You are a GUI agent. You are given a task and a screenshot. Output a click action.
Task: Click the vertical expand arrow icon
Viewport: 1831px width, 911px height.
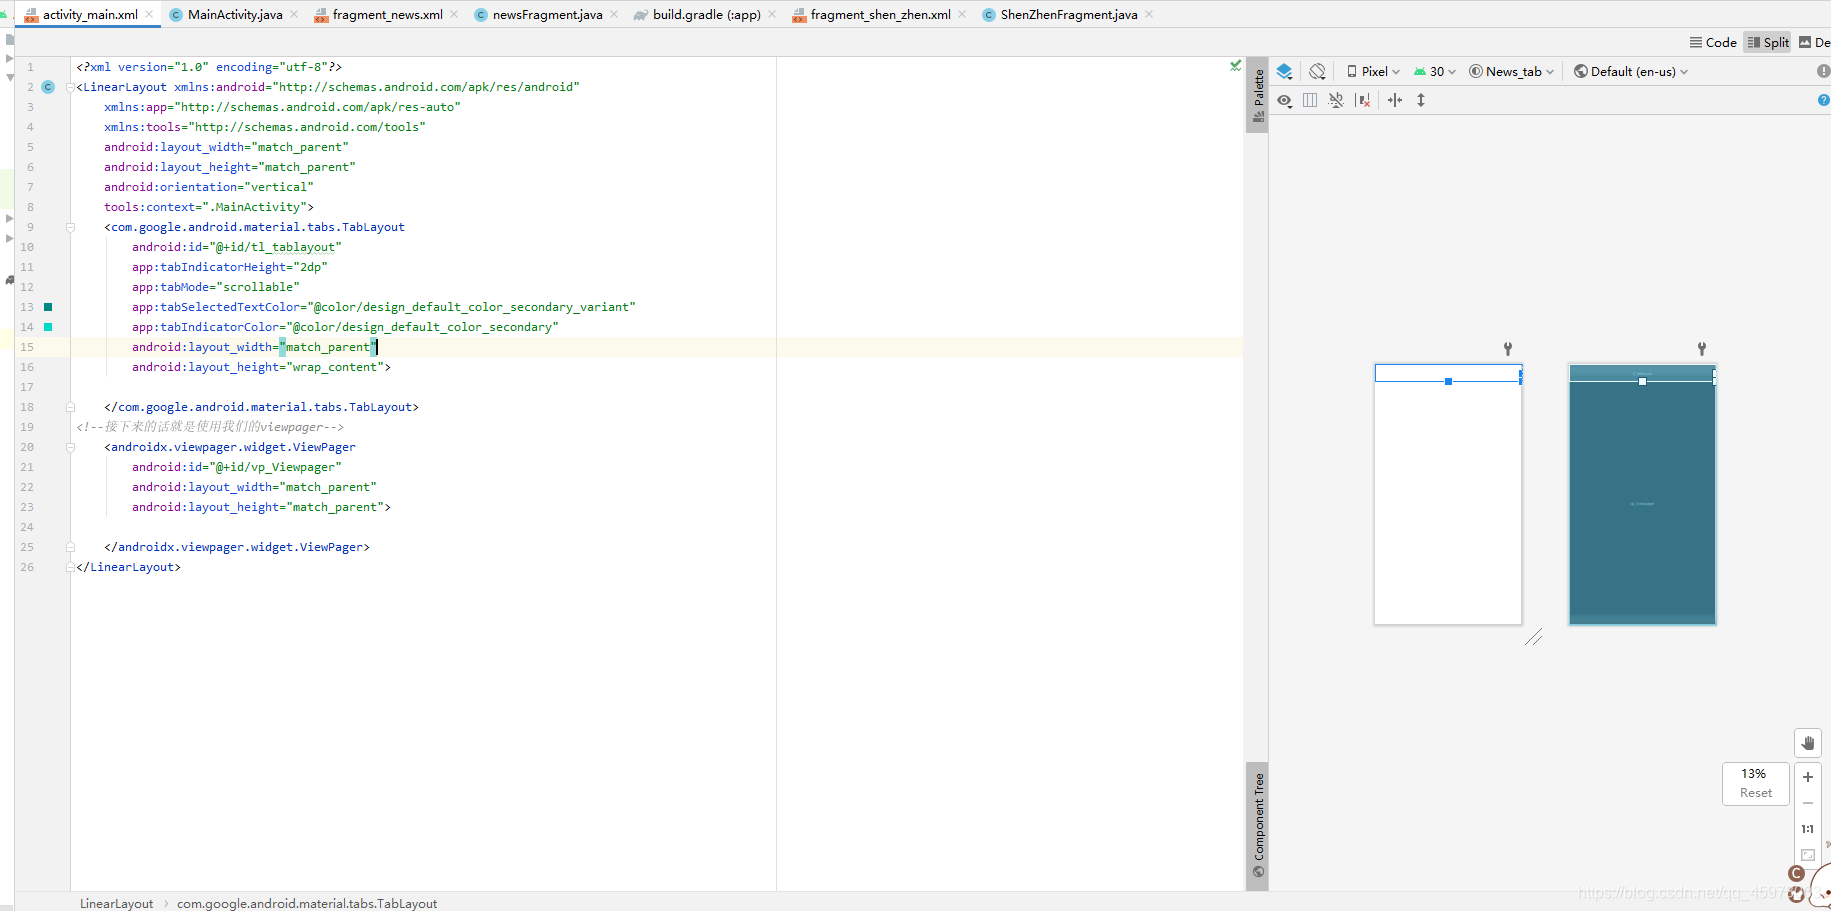coord(1421,100)
